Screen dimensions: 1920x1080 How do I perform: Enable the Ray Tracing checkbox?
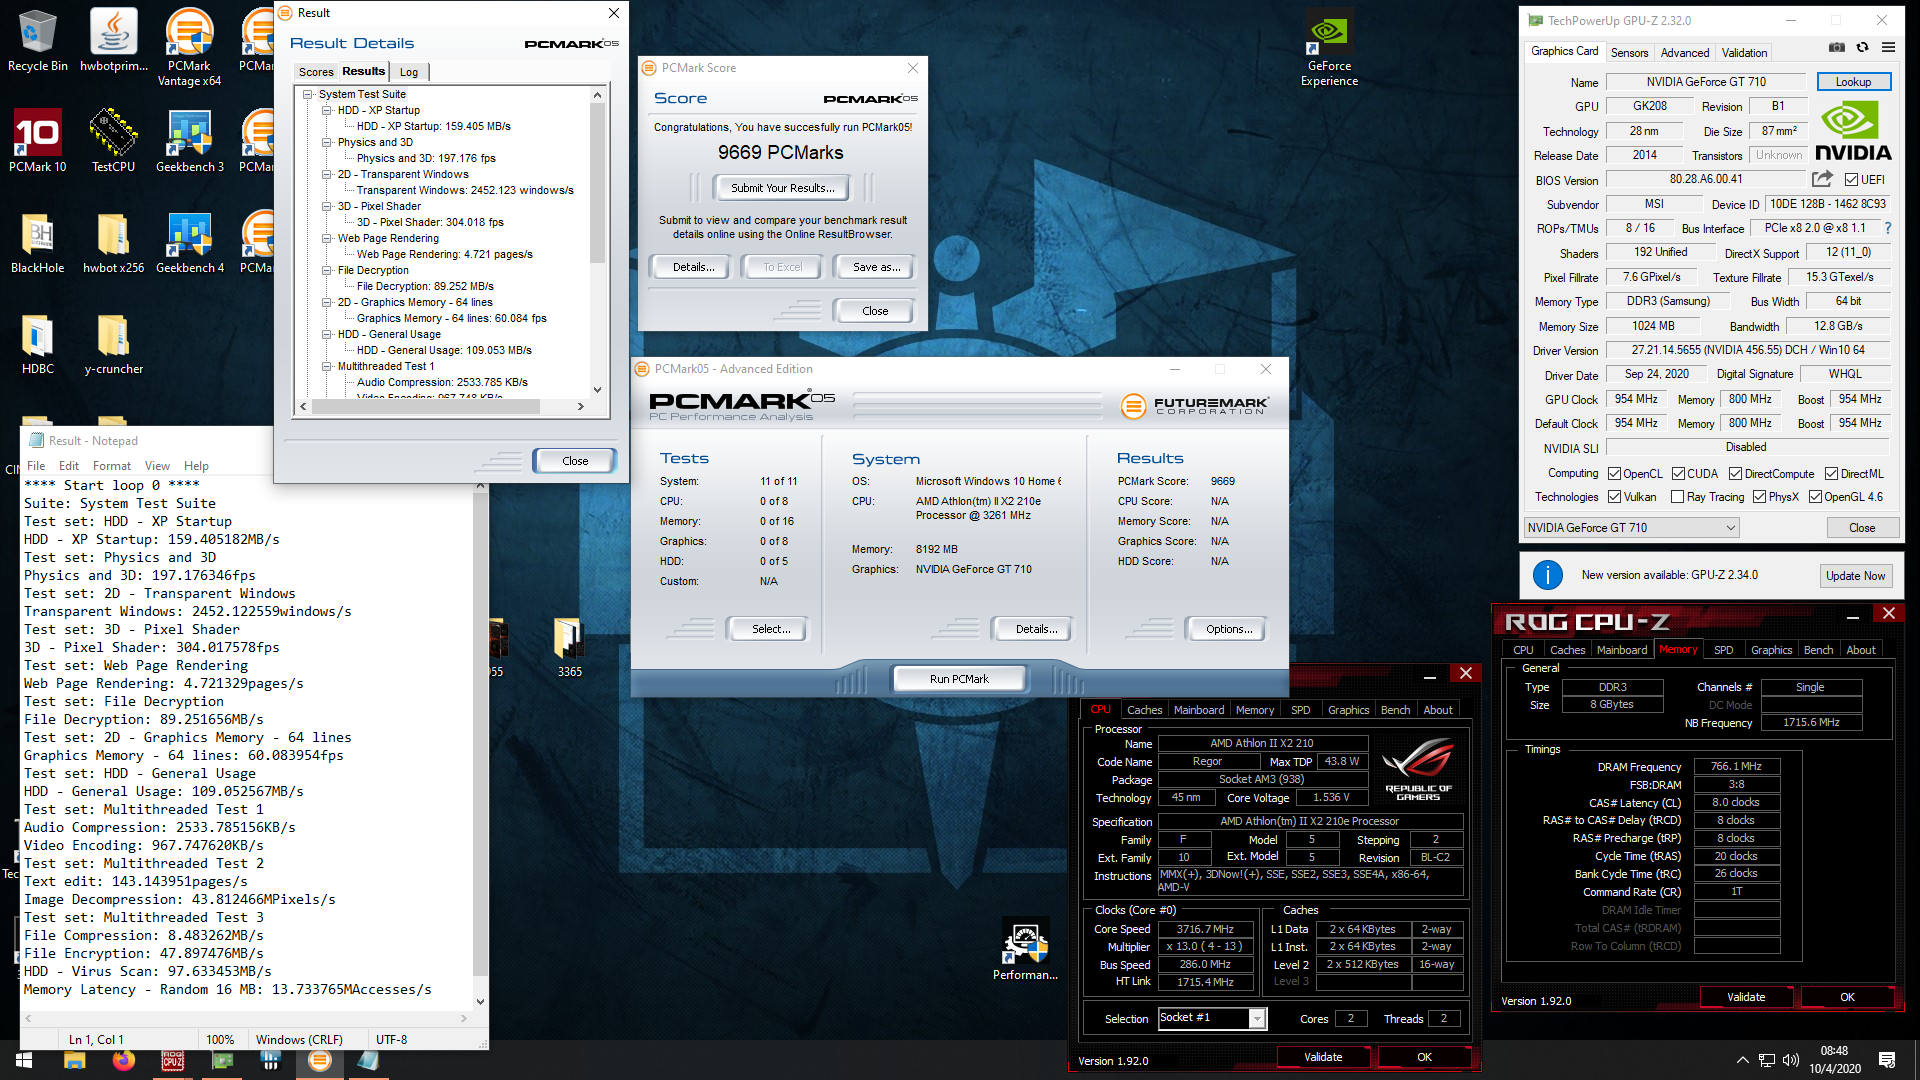coord(1677,497)
